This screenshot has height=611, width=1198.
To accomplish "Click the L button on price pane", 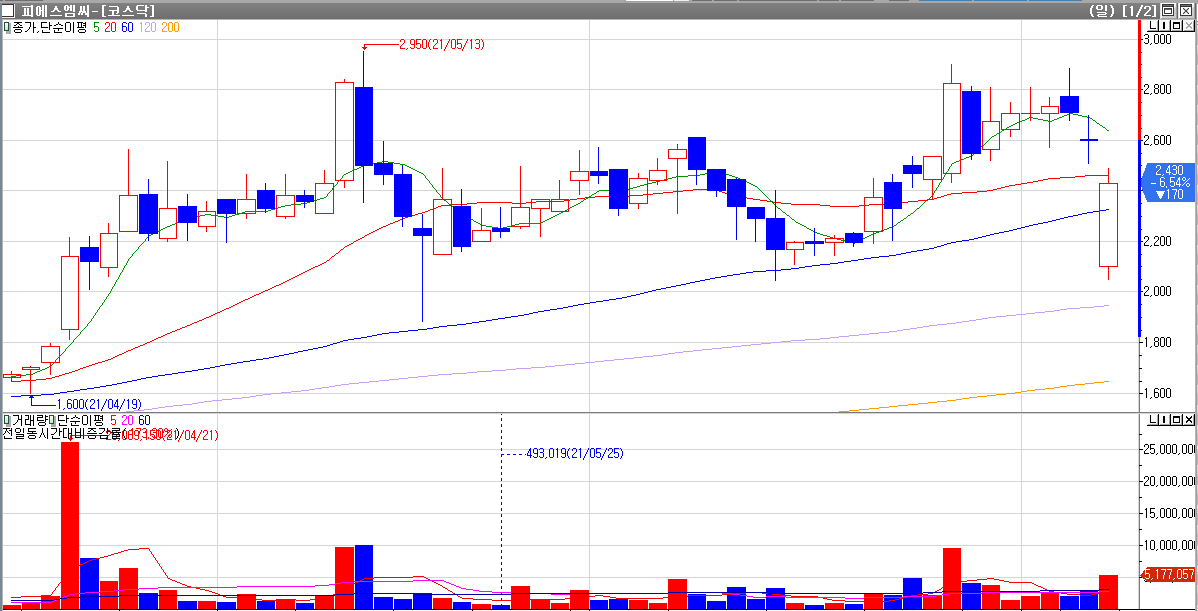I will click(1152, 27).
